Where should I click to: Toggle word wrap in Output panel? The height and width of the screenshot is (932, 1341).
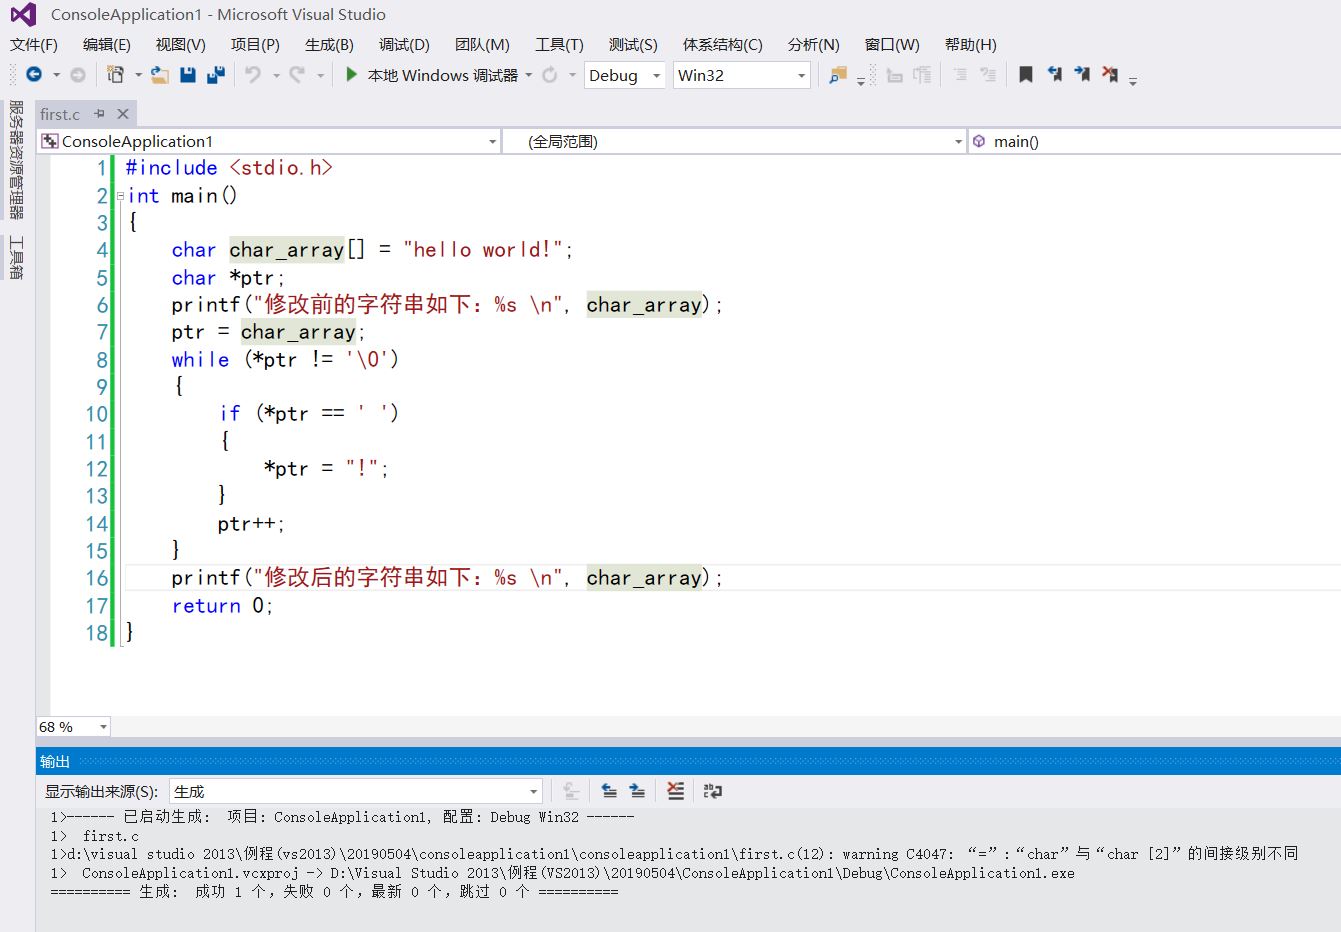713,791
